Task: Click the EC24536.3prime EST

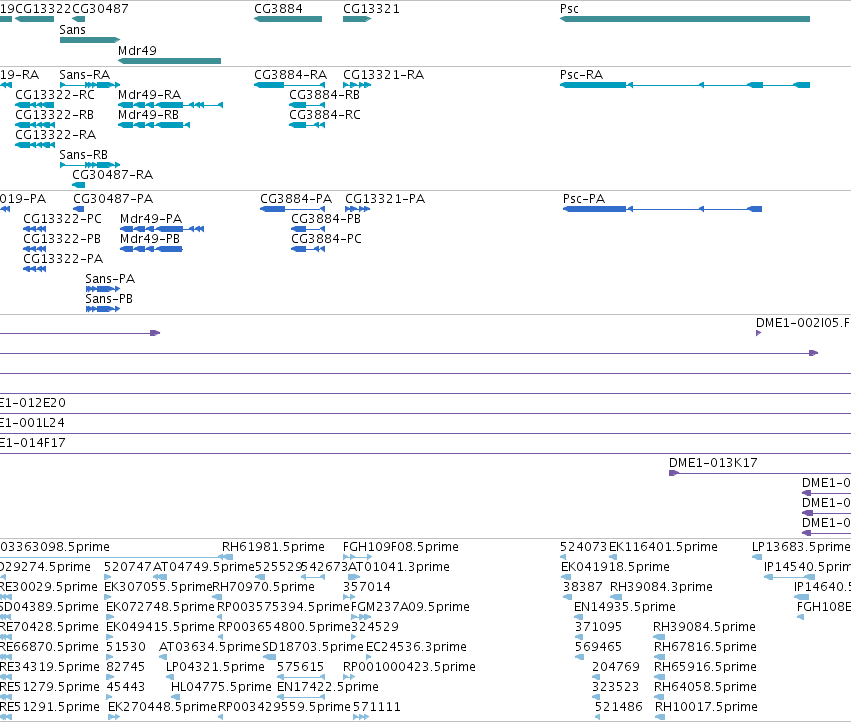Action: [x=369, y=657]
